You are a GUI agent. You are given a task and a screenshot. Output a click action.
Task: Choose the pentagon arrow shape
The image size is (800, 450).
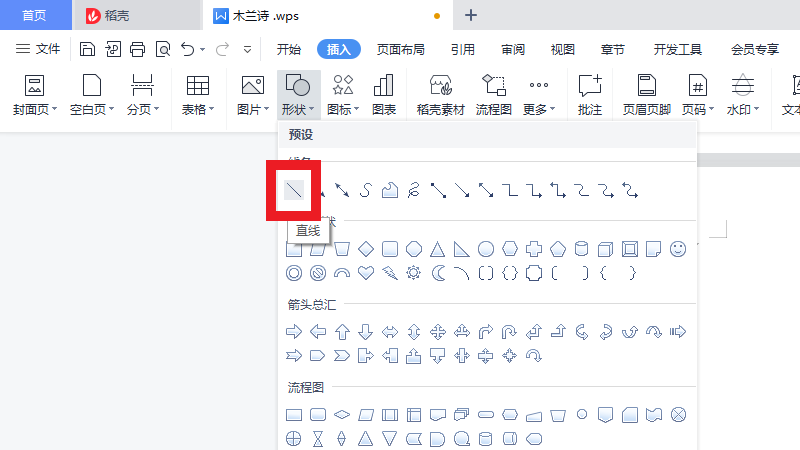point(318,356)
